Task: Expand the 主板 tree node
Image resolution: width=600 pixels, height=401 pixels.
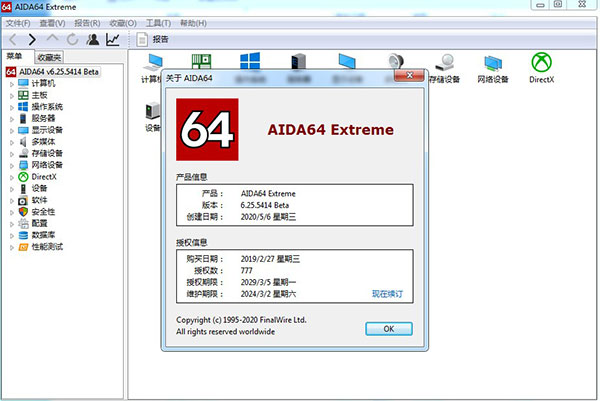Action: pos(12,95)
